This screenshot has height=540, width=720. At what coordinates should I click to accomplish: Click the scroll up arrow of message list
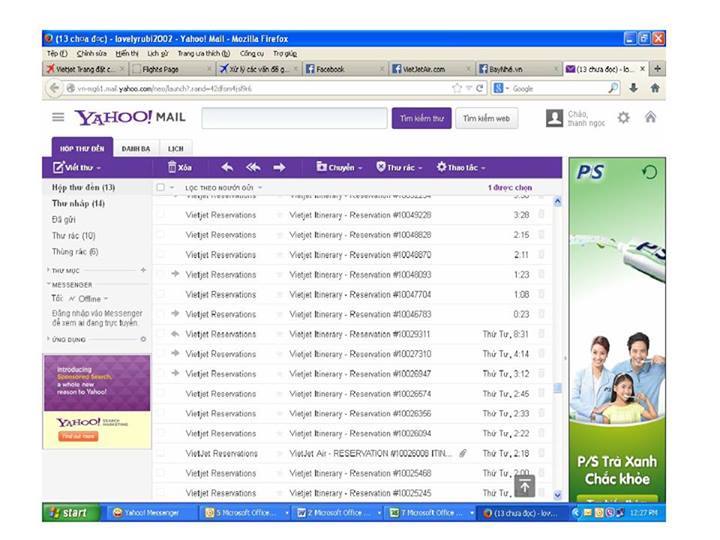(557, 201)
